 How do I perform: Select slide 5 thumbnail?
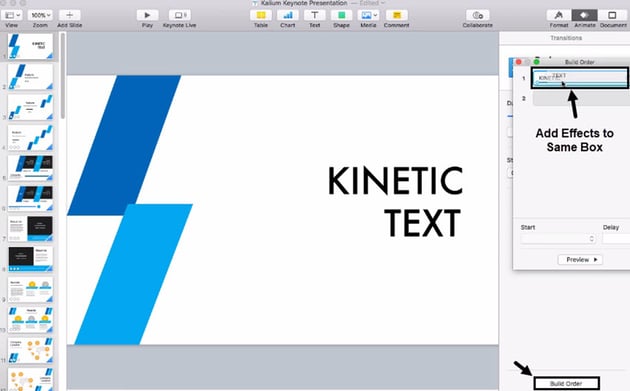click(x=31, y=168)
